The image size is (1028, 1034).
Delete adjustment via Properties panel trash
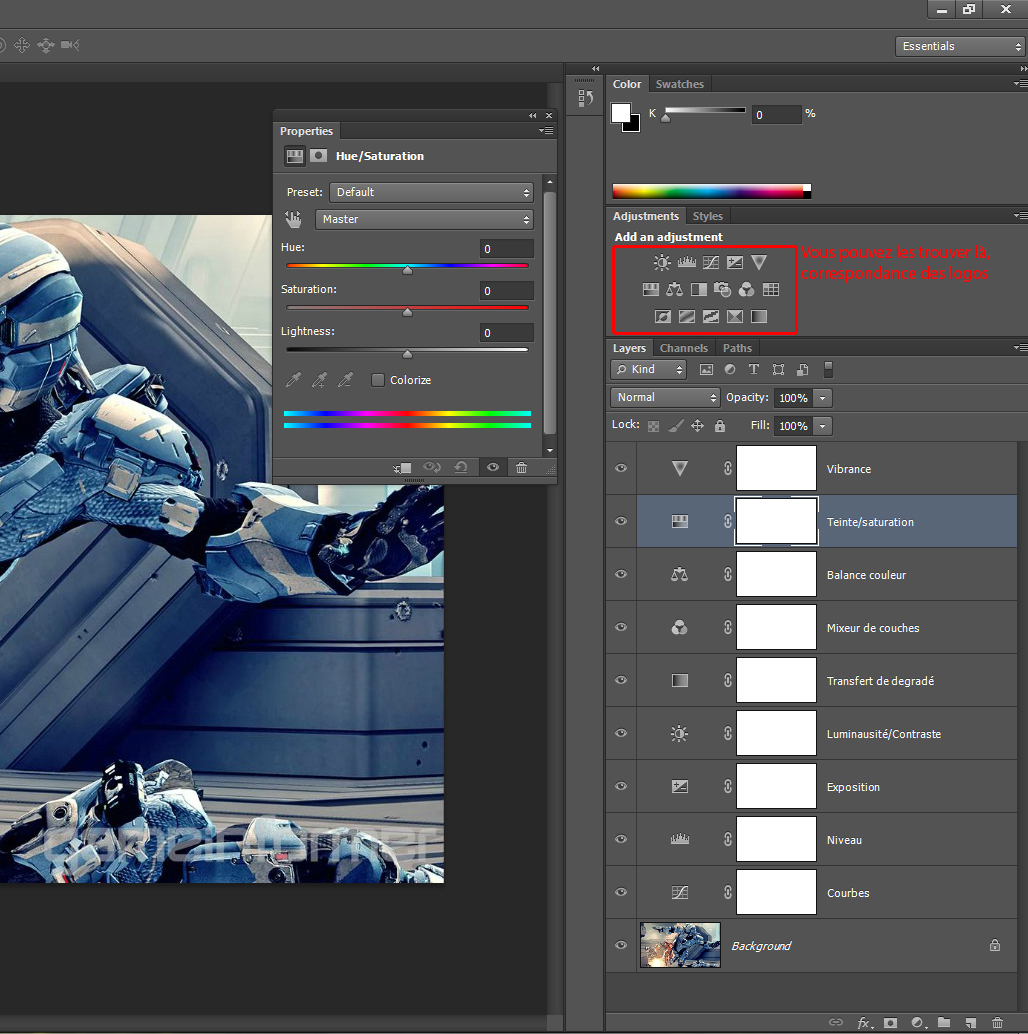pos(522,468)
